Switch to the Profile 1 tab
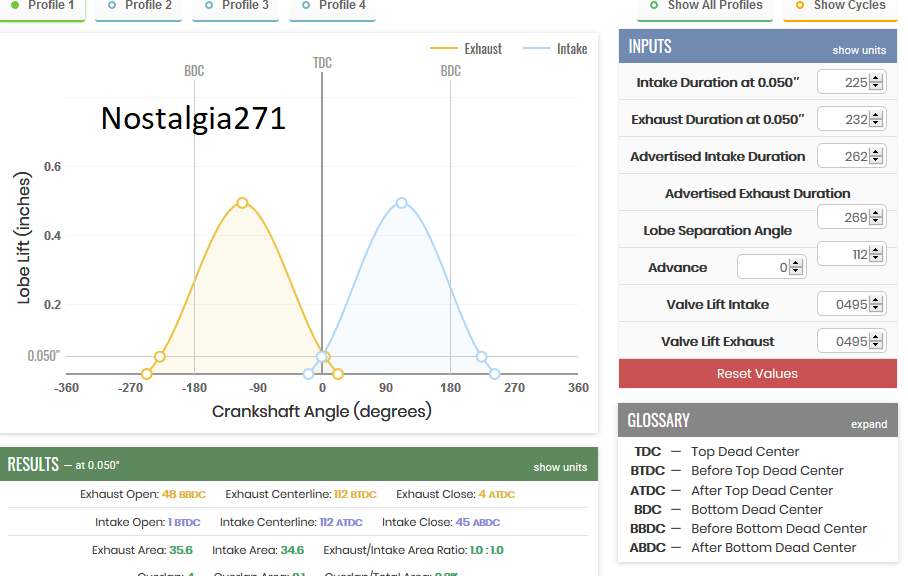 pos(42,7)
